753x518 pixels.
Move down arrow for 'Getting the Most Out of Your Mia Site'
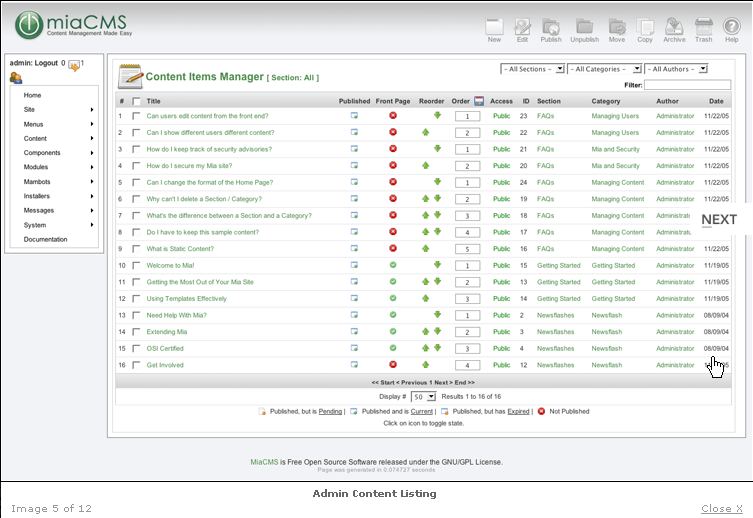437,281
